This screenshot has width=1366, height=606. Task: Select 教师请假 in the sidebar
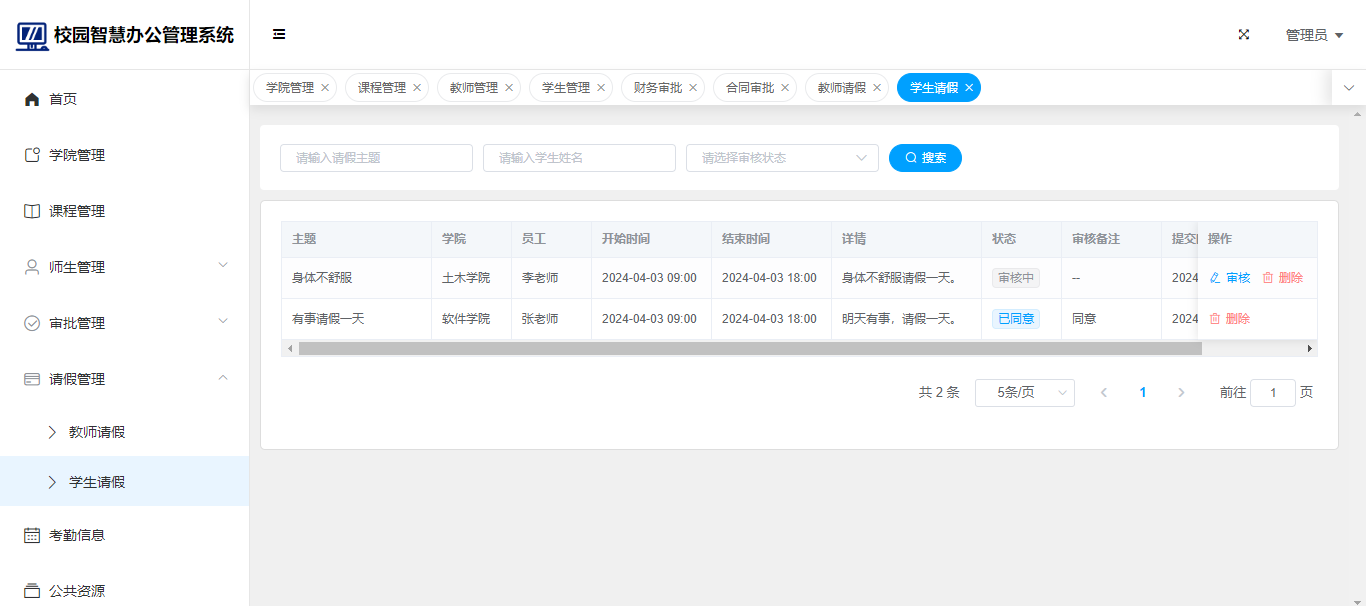point(97,432)
